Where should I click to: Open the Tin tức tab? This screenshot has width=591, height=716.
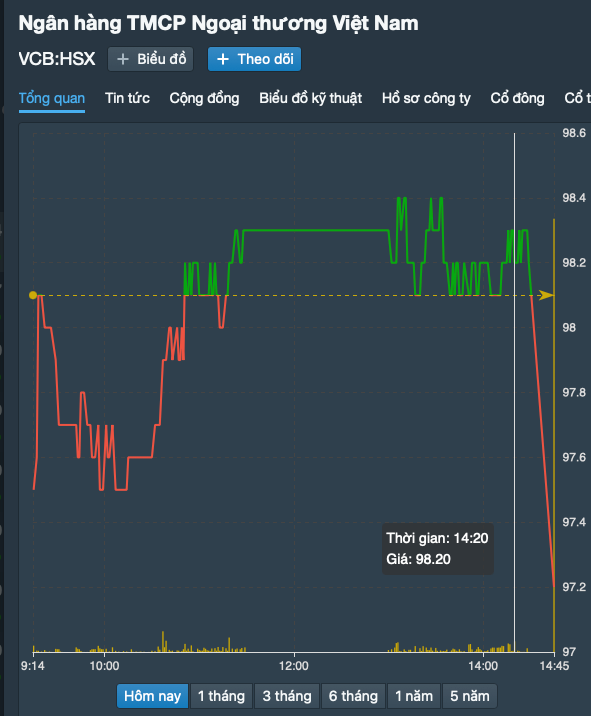(127, 98)
